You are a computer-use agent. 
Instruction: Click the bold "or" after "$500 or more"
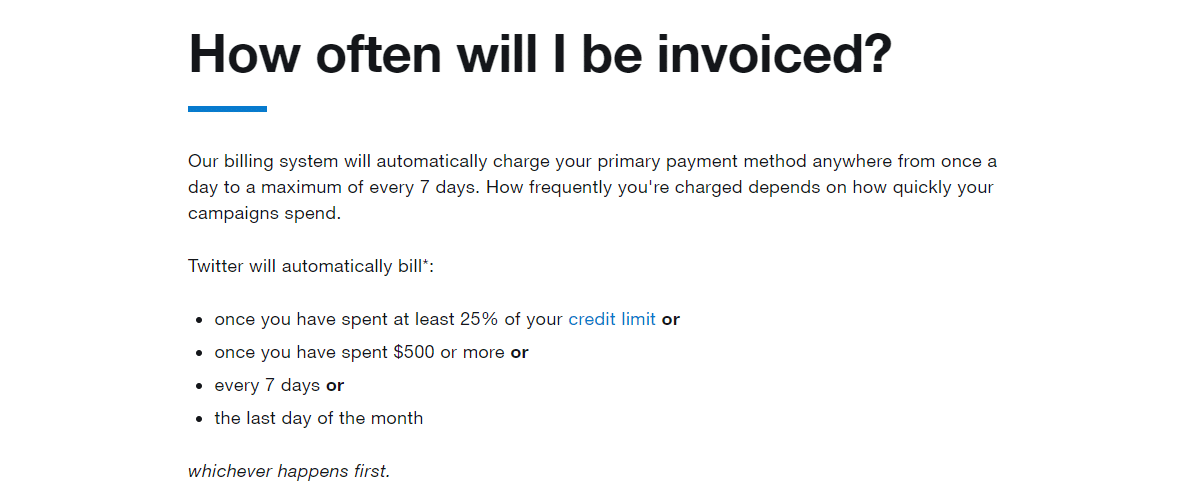519,353
